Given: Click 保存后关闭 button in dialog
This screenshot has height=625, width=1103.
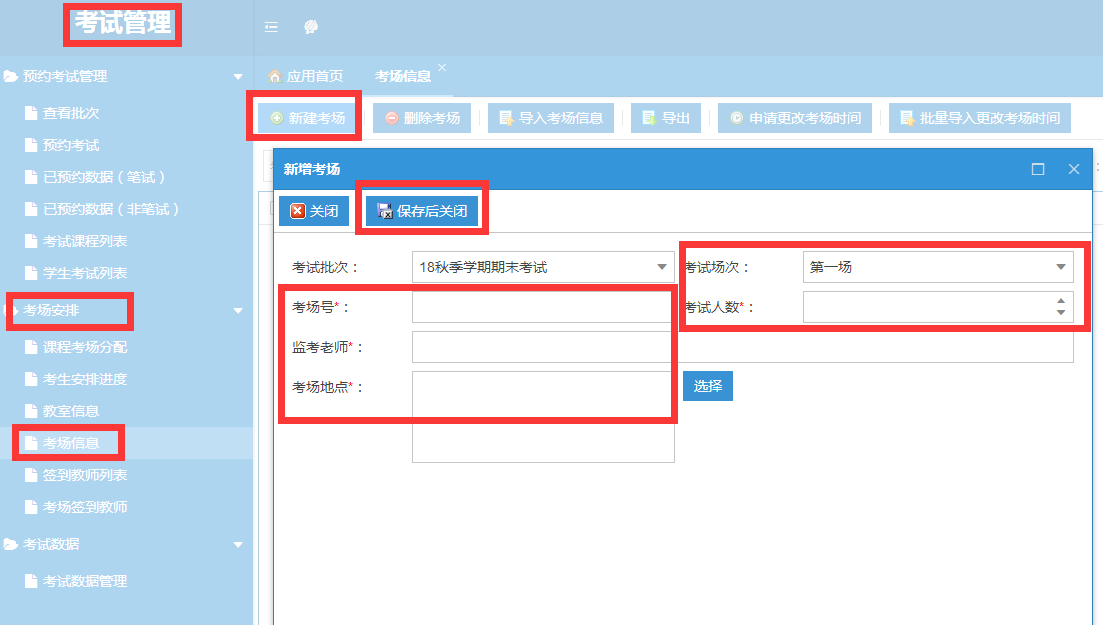Looking at the screenshot, I should 422,211.
